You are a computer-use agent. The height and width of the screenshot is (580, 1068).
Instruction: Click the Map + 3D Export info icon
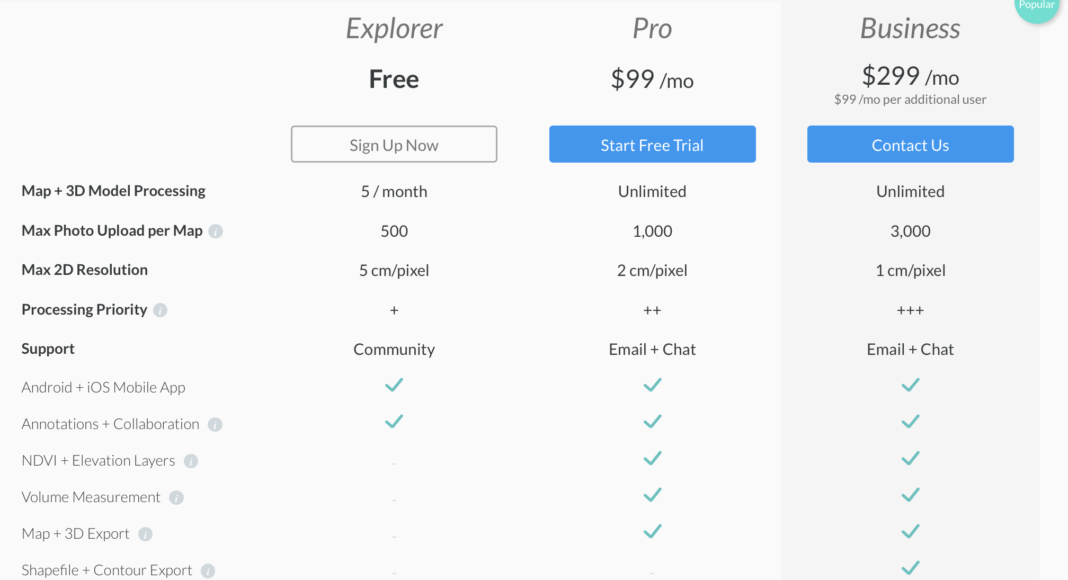click(x=145, y=534)
